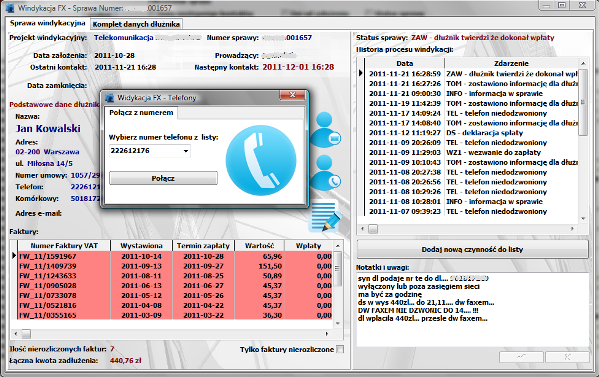Select invoice row FW_11/1591967

[175, 256]
